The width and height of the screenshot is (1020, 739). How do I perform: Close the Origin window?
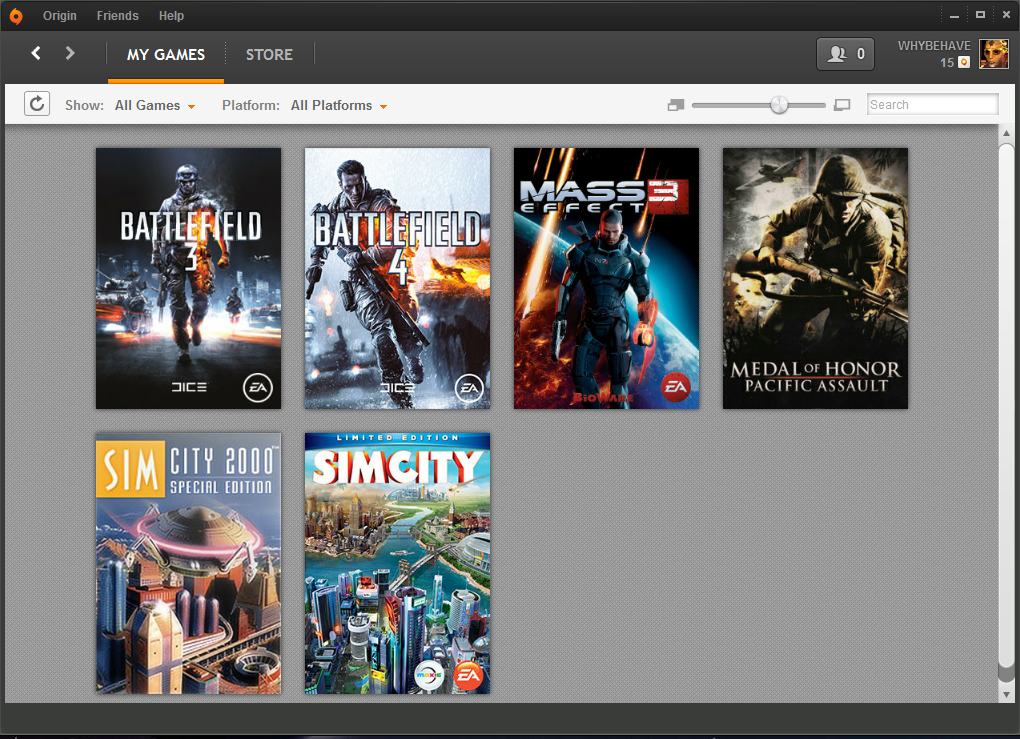tap(1006, 14)
